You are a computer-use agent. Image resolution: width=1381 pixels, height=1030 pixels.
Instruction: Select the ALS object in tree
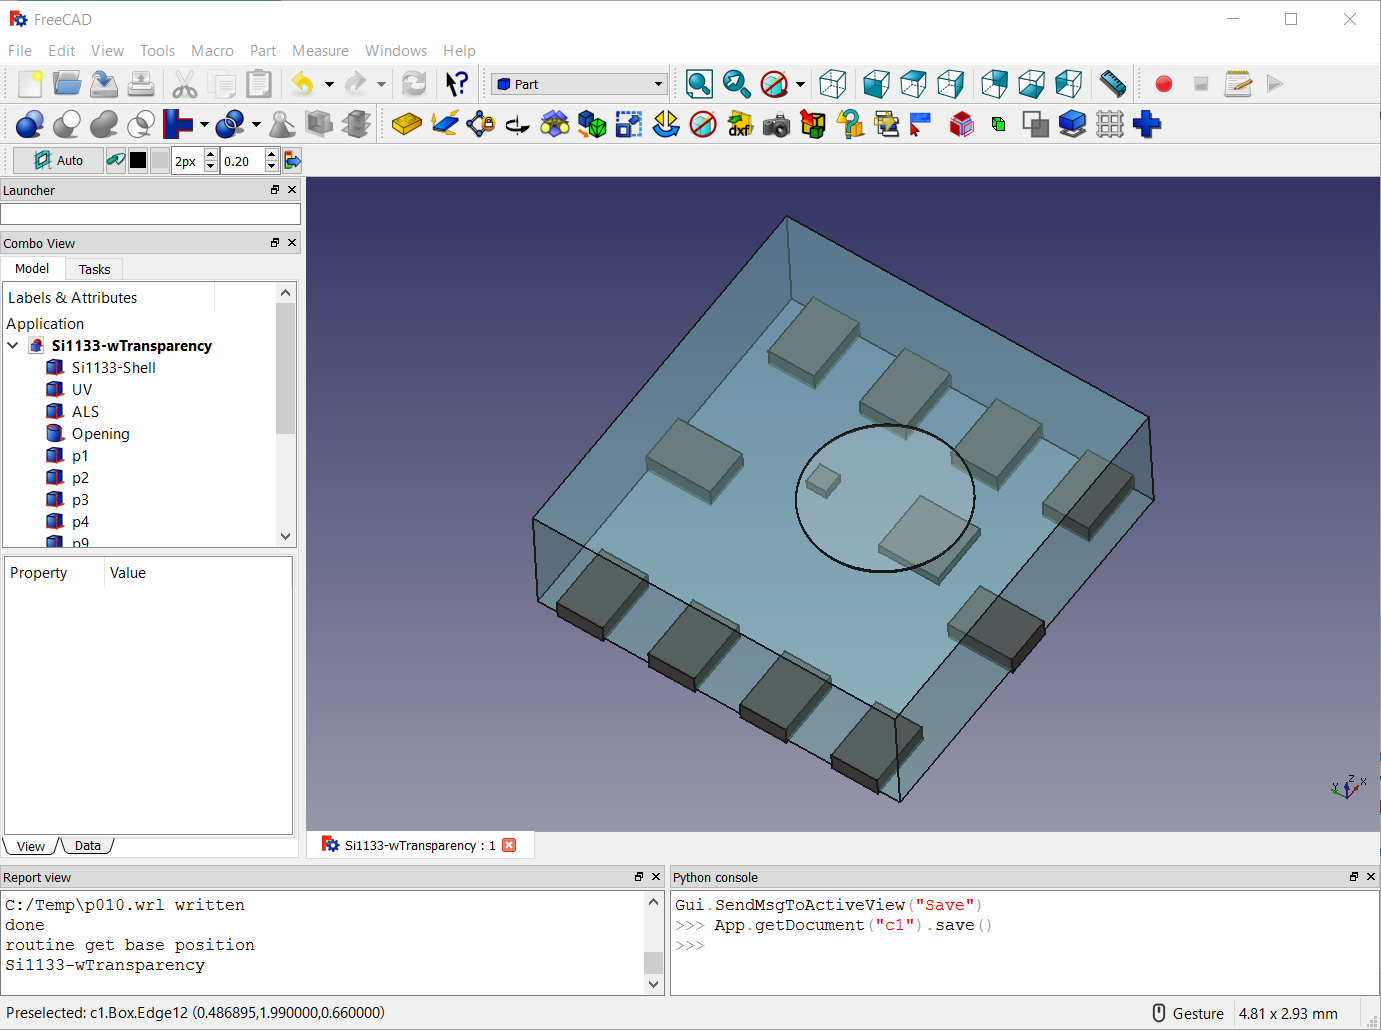tap(85, 411)
